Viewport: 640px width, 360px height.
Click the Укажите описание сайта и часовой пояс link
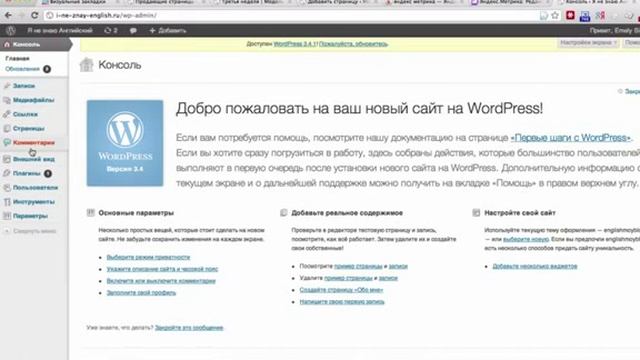[162, 269]
